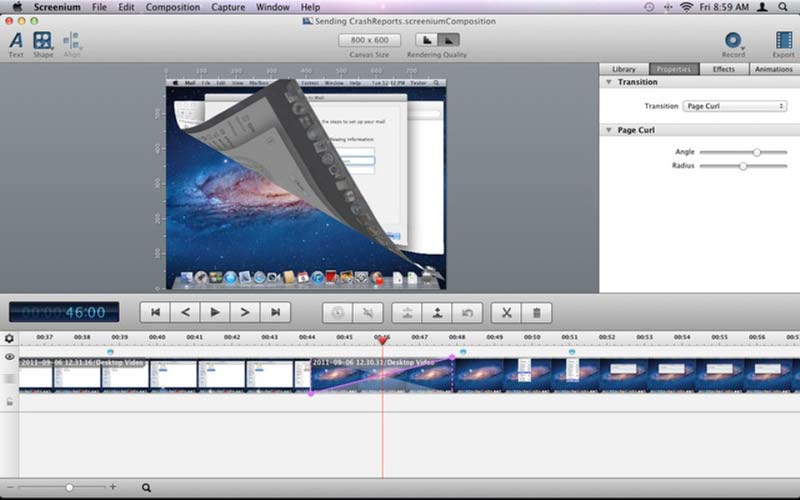Collapse the Page Curl section
800x500 pixels.
coord(609,130)
